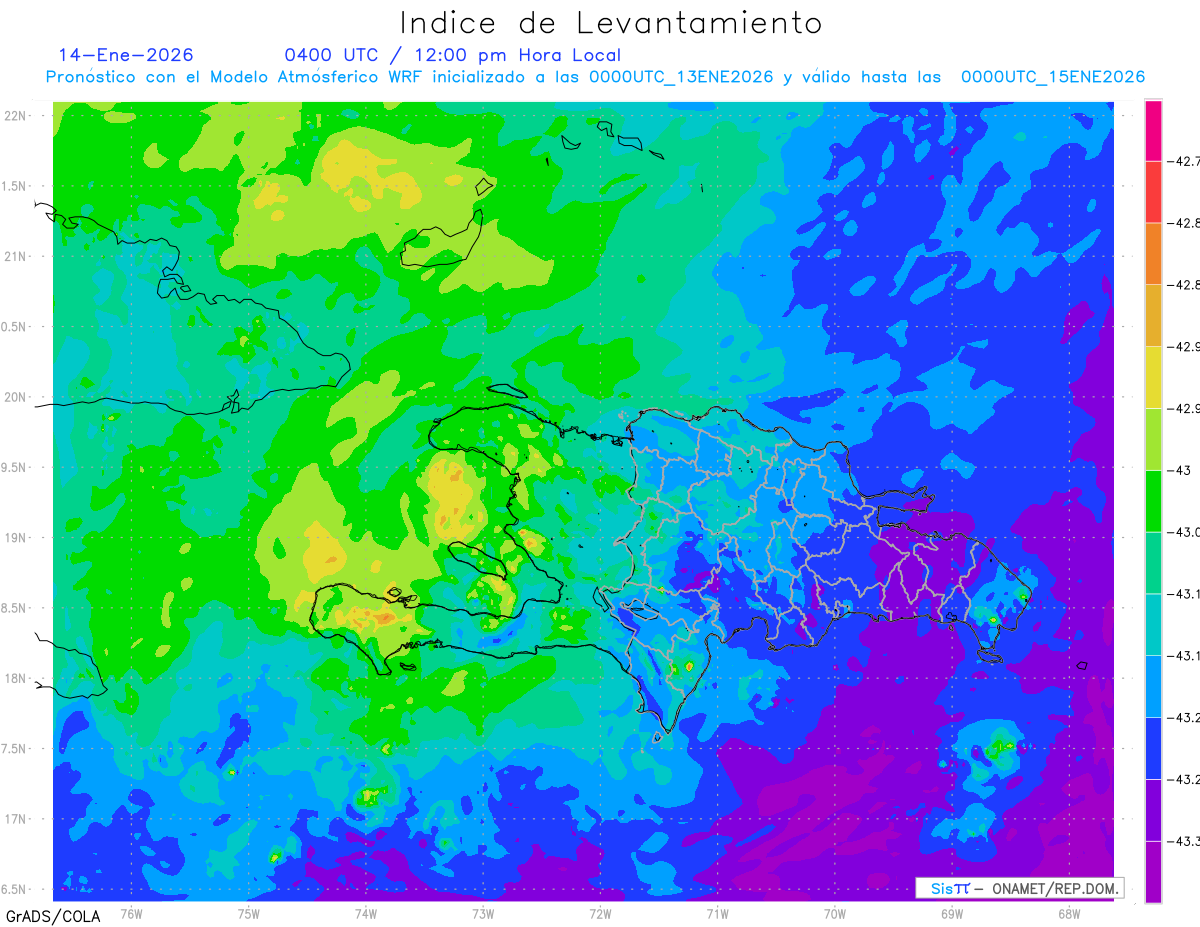Viewport: 1200px width, 927px height.
Task: Click the latitude label "19N"
Action: (17, 538)
